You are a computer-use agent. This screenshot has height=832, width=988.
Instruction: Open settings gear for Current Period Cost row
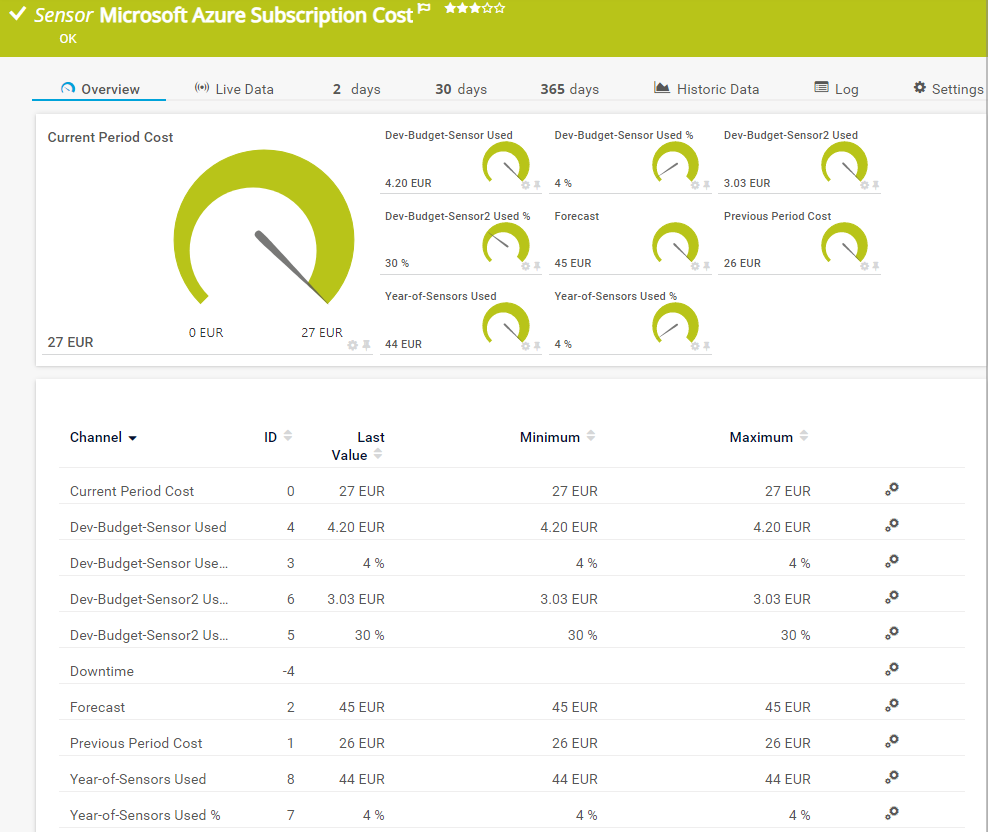[892, 489]
